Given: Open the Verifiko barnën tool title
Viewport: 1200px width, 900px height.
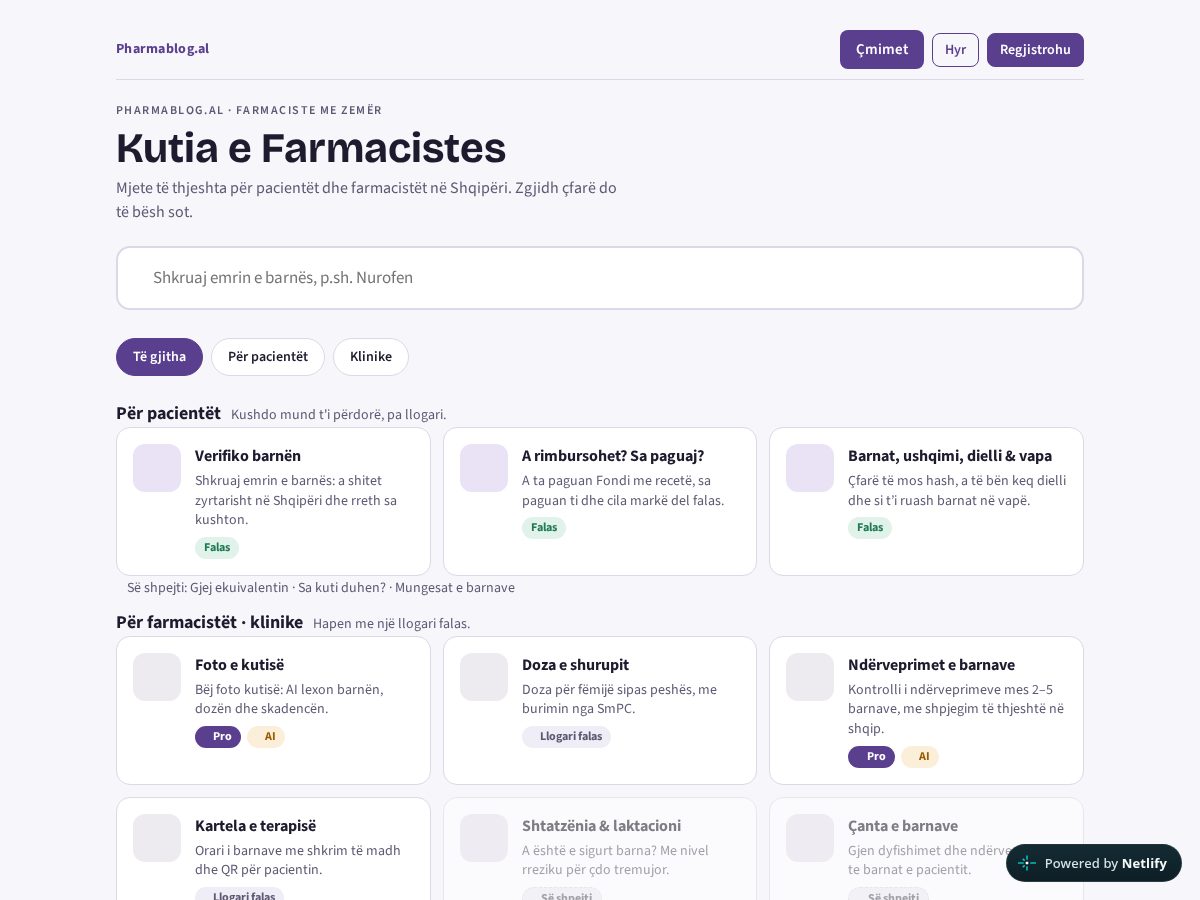Looking at the screenshot, I should (x=248, y=456).
